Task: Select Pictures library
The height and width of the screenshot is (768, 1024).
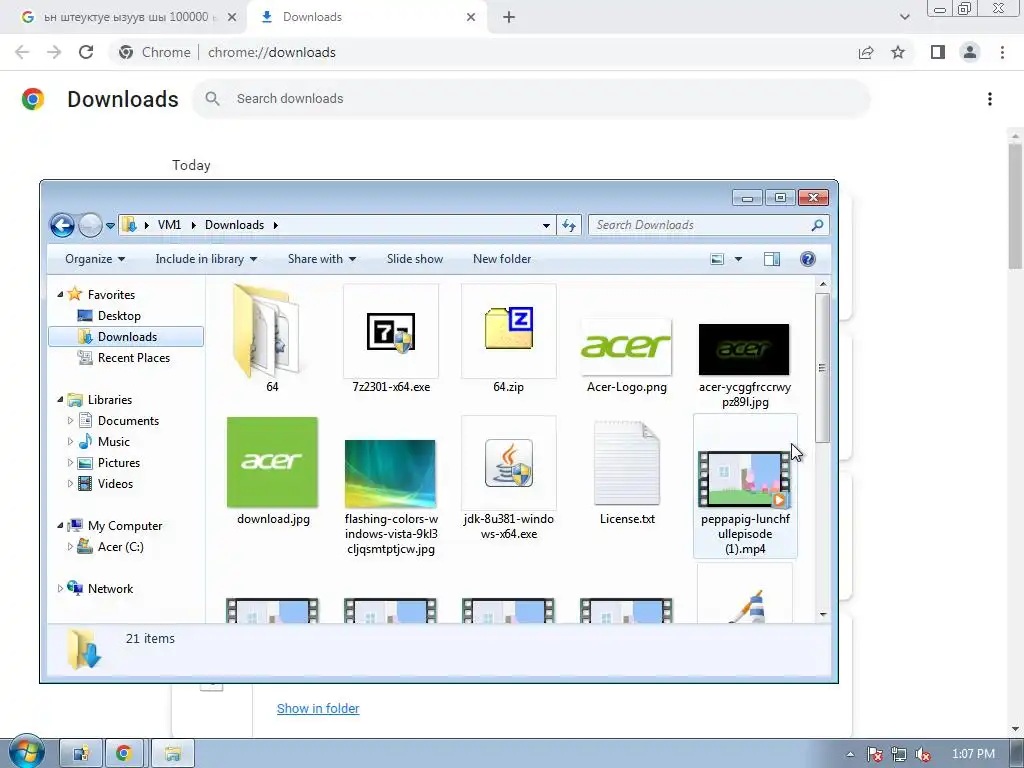Action: coord(118,462)
